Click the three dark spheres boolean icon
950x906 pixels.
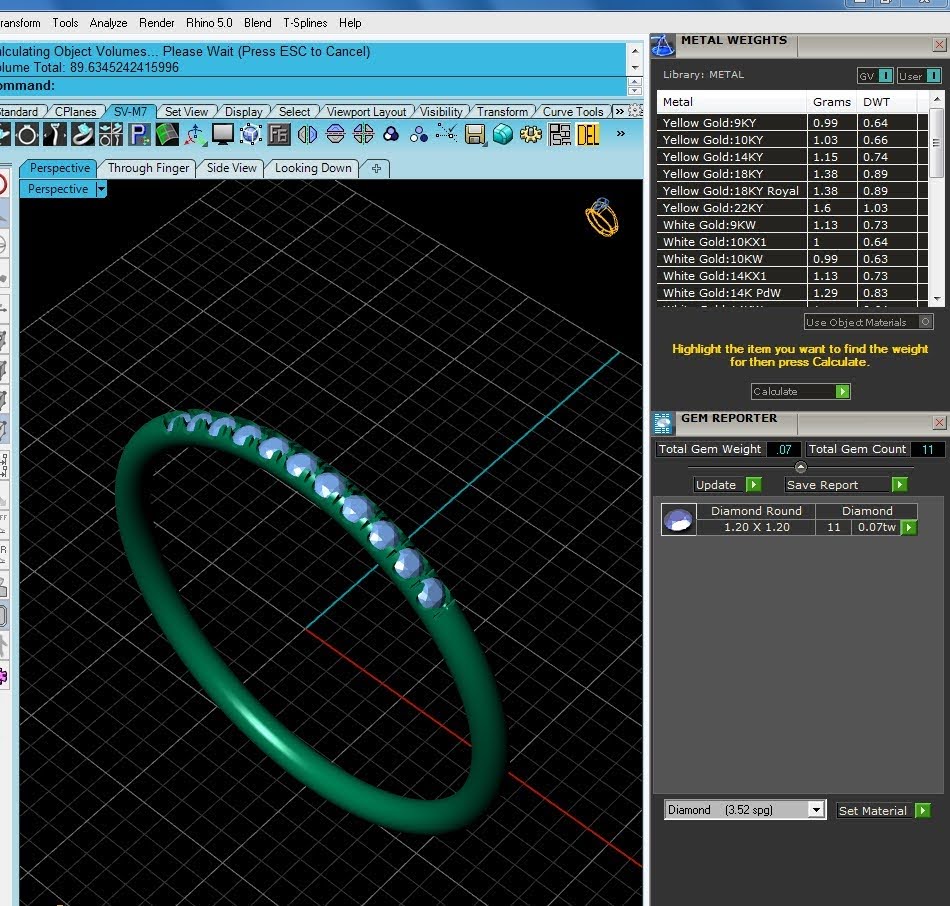coord(391,135)
